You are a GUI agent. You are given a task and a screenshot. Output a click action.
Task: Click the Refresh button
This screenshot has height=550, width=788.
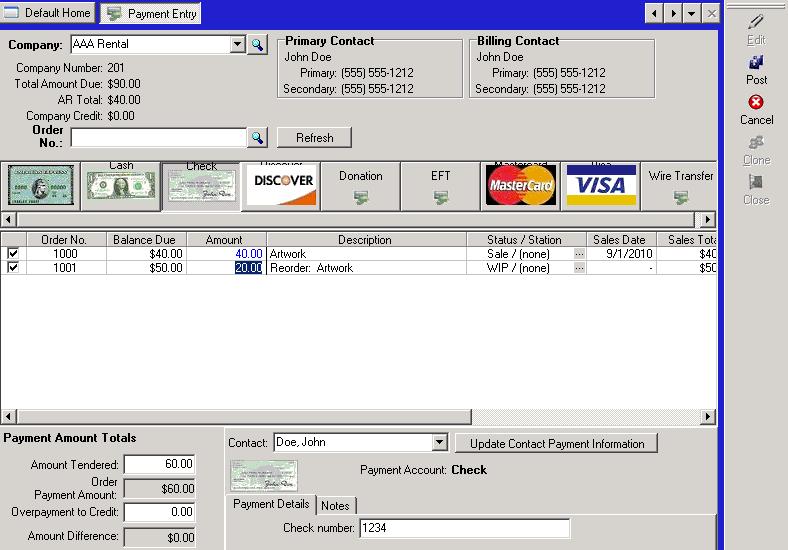(314, 138)
